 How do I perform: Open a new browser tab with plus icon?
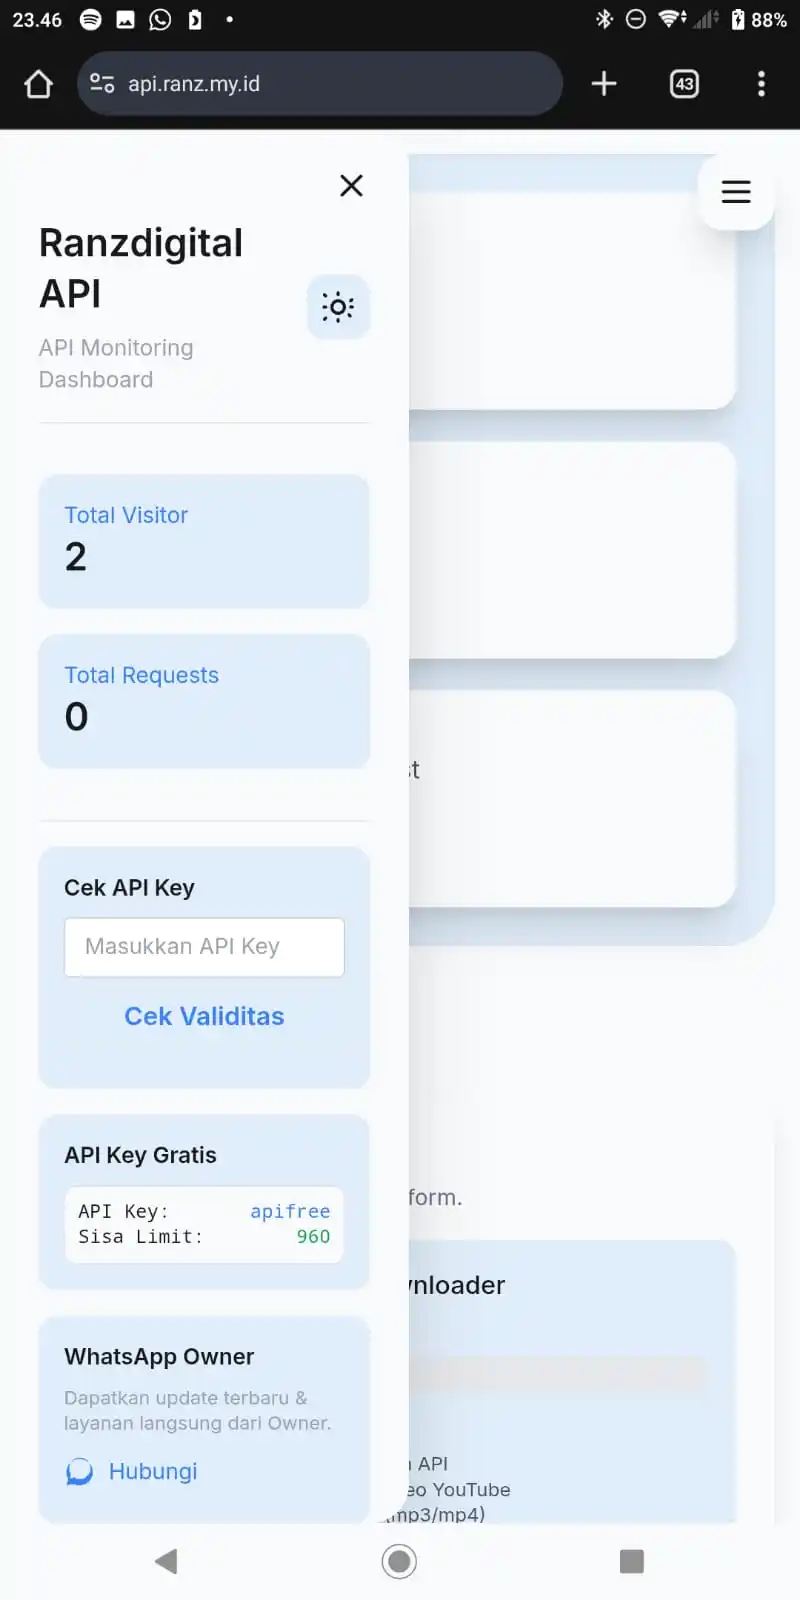tap(604, 84)
